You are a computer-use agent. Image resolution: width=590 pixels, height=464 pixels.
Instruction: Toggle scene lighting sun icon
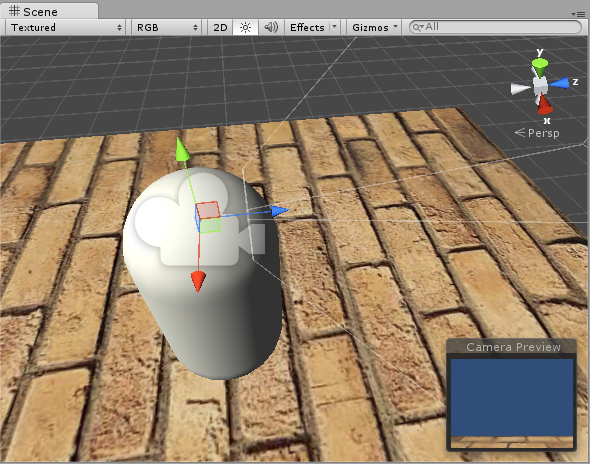tap(245, 27)
